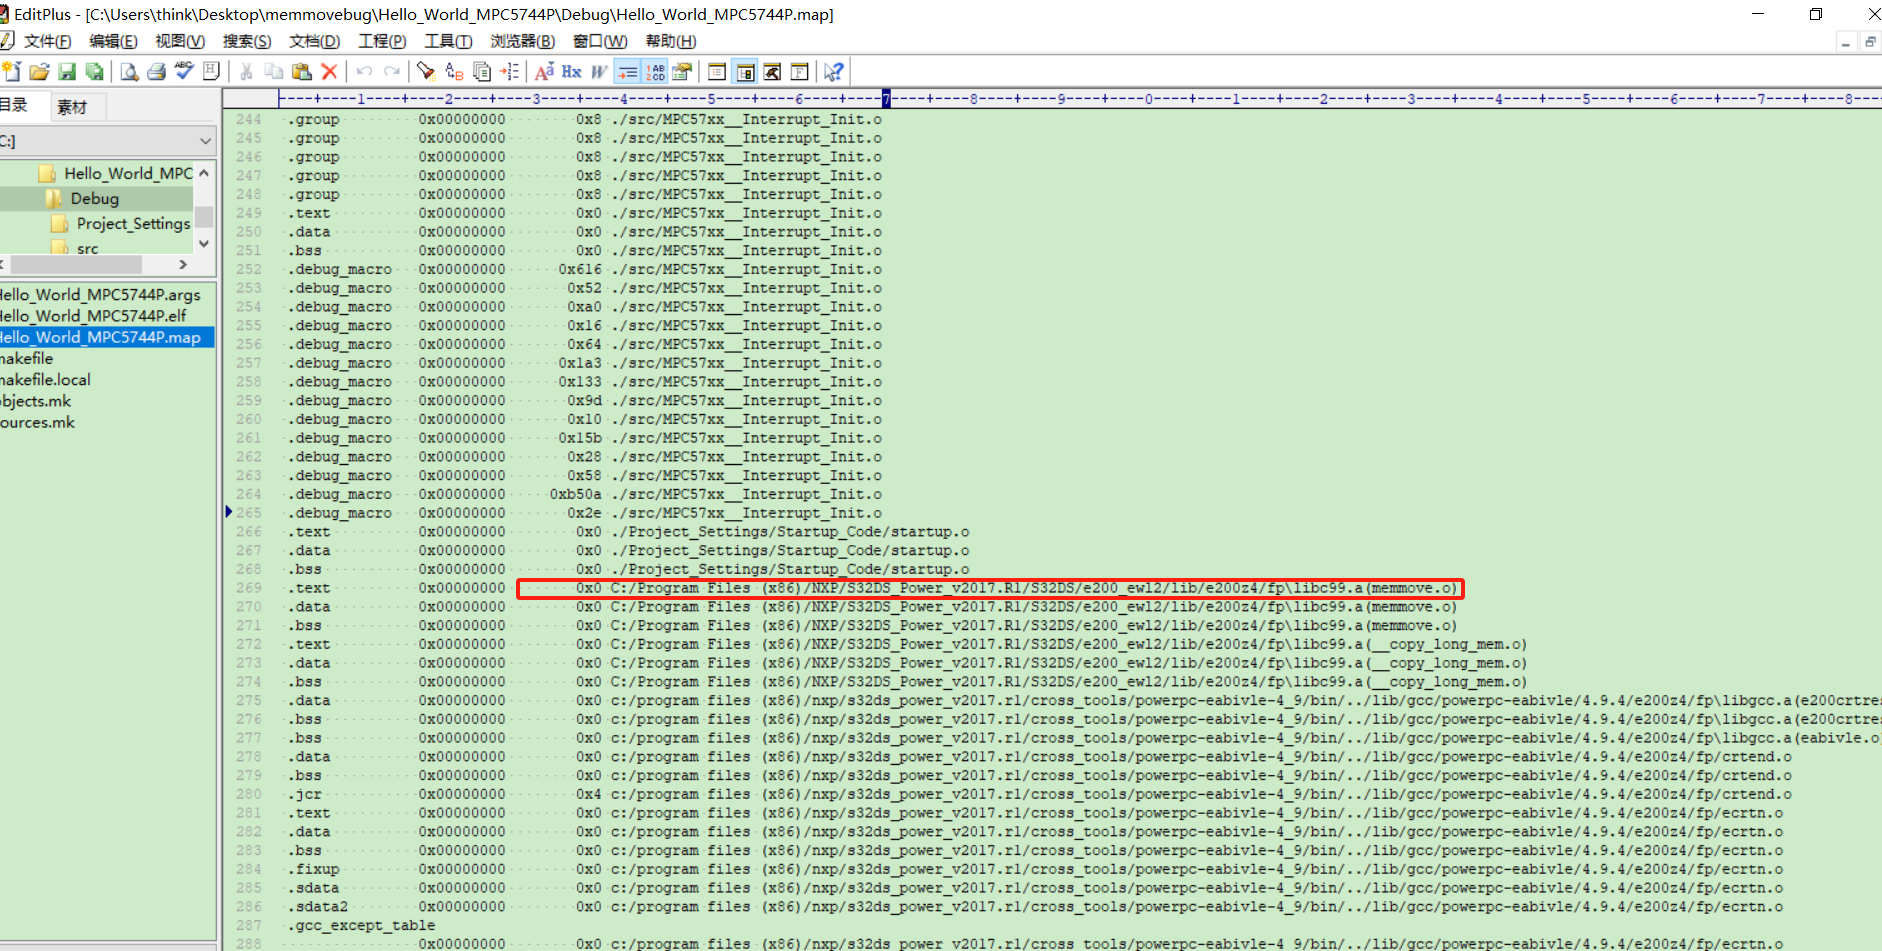Image resolution: width=1882 pixels, height=951 pixels.
Task: Click the Print Preview icon
Action: pyautogui.click(x=128, y=71)
